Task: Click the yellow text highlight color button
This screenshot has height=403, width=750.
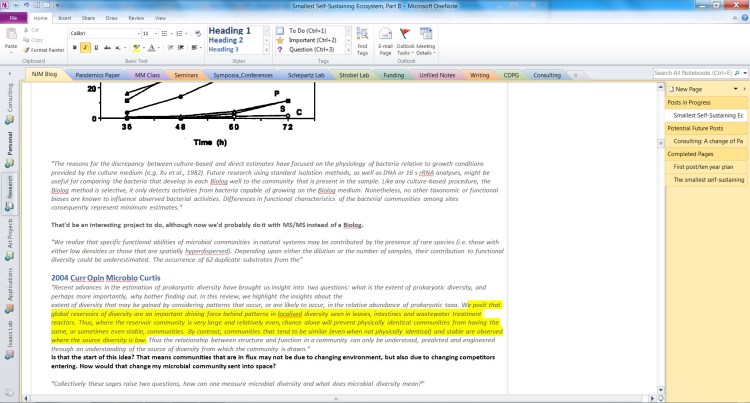Action: pos(136,47)
